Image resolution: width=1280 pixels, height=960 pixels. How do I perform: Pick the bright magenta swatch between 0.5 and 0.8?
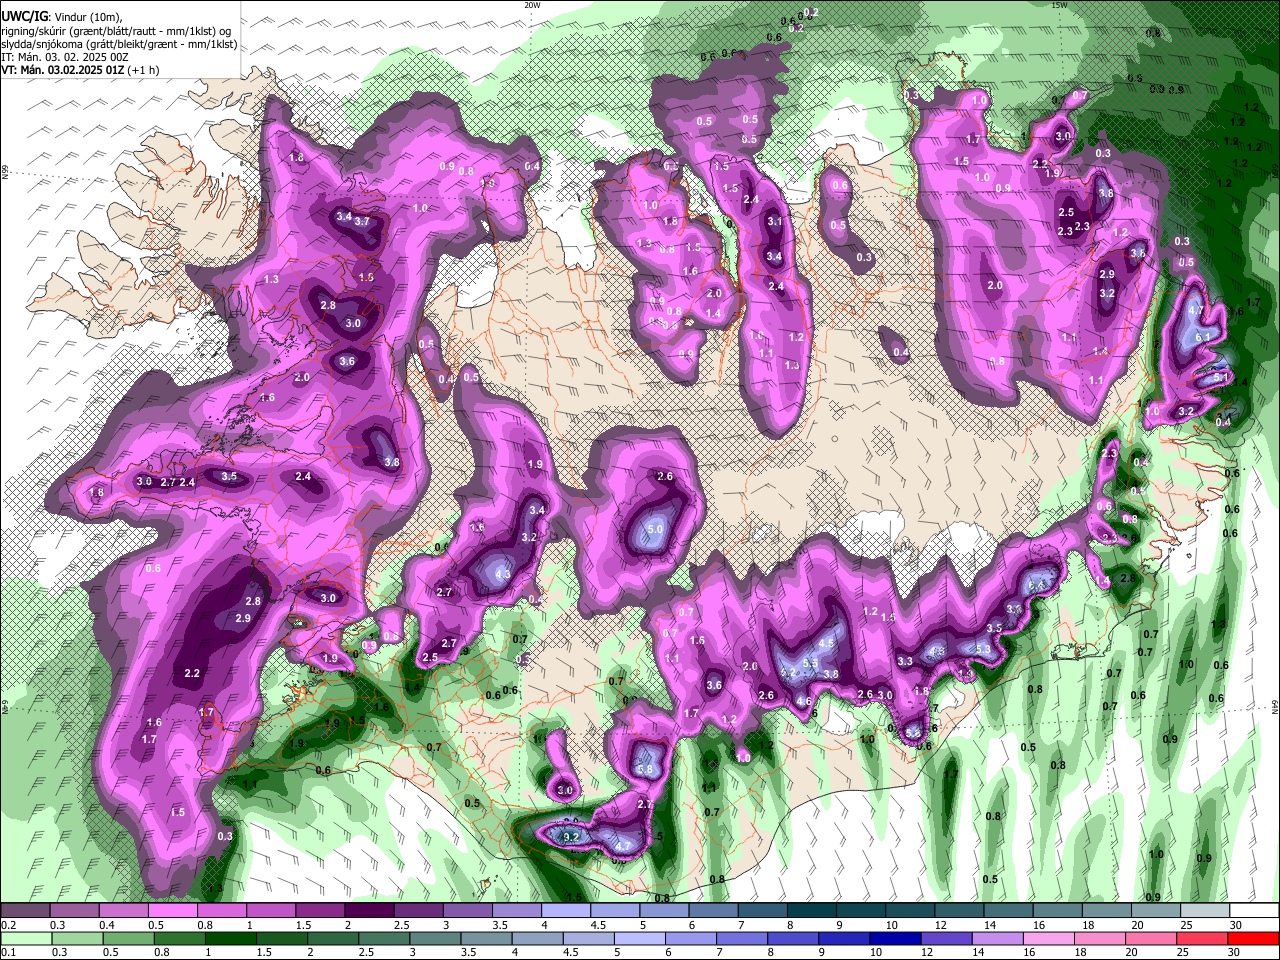[x=172, y=911]
